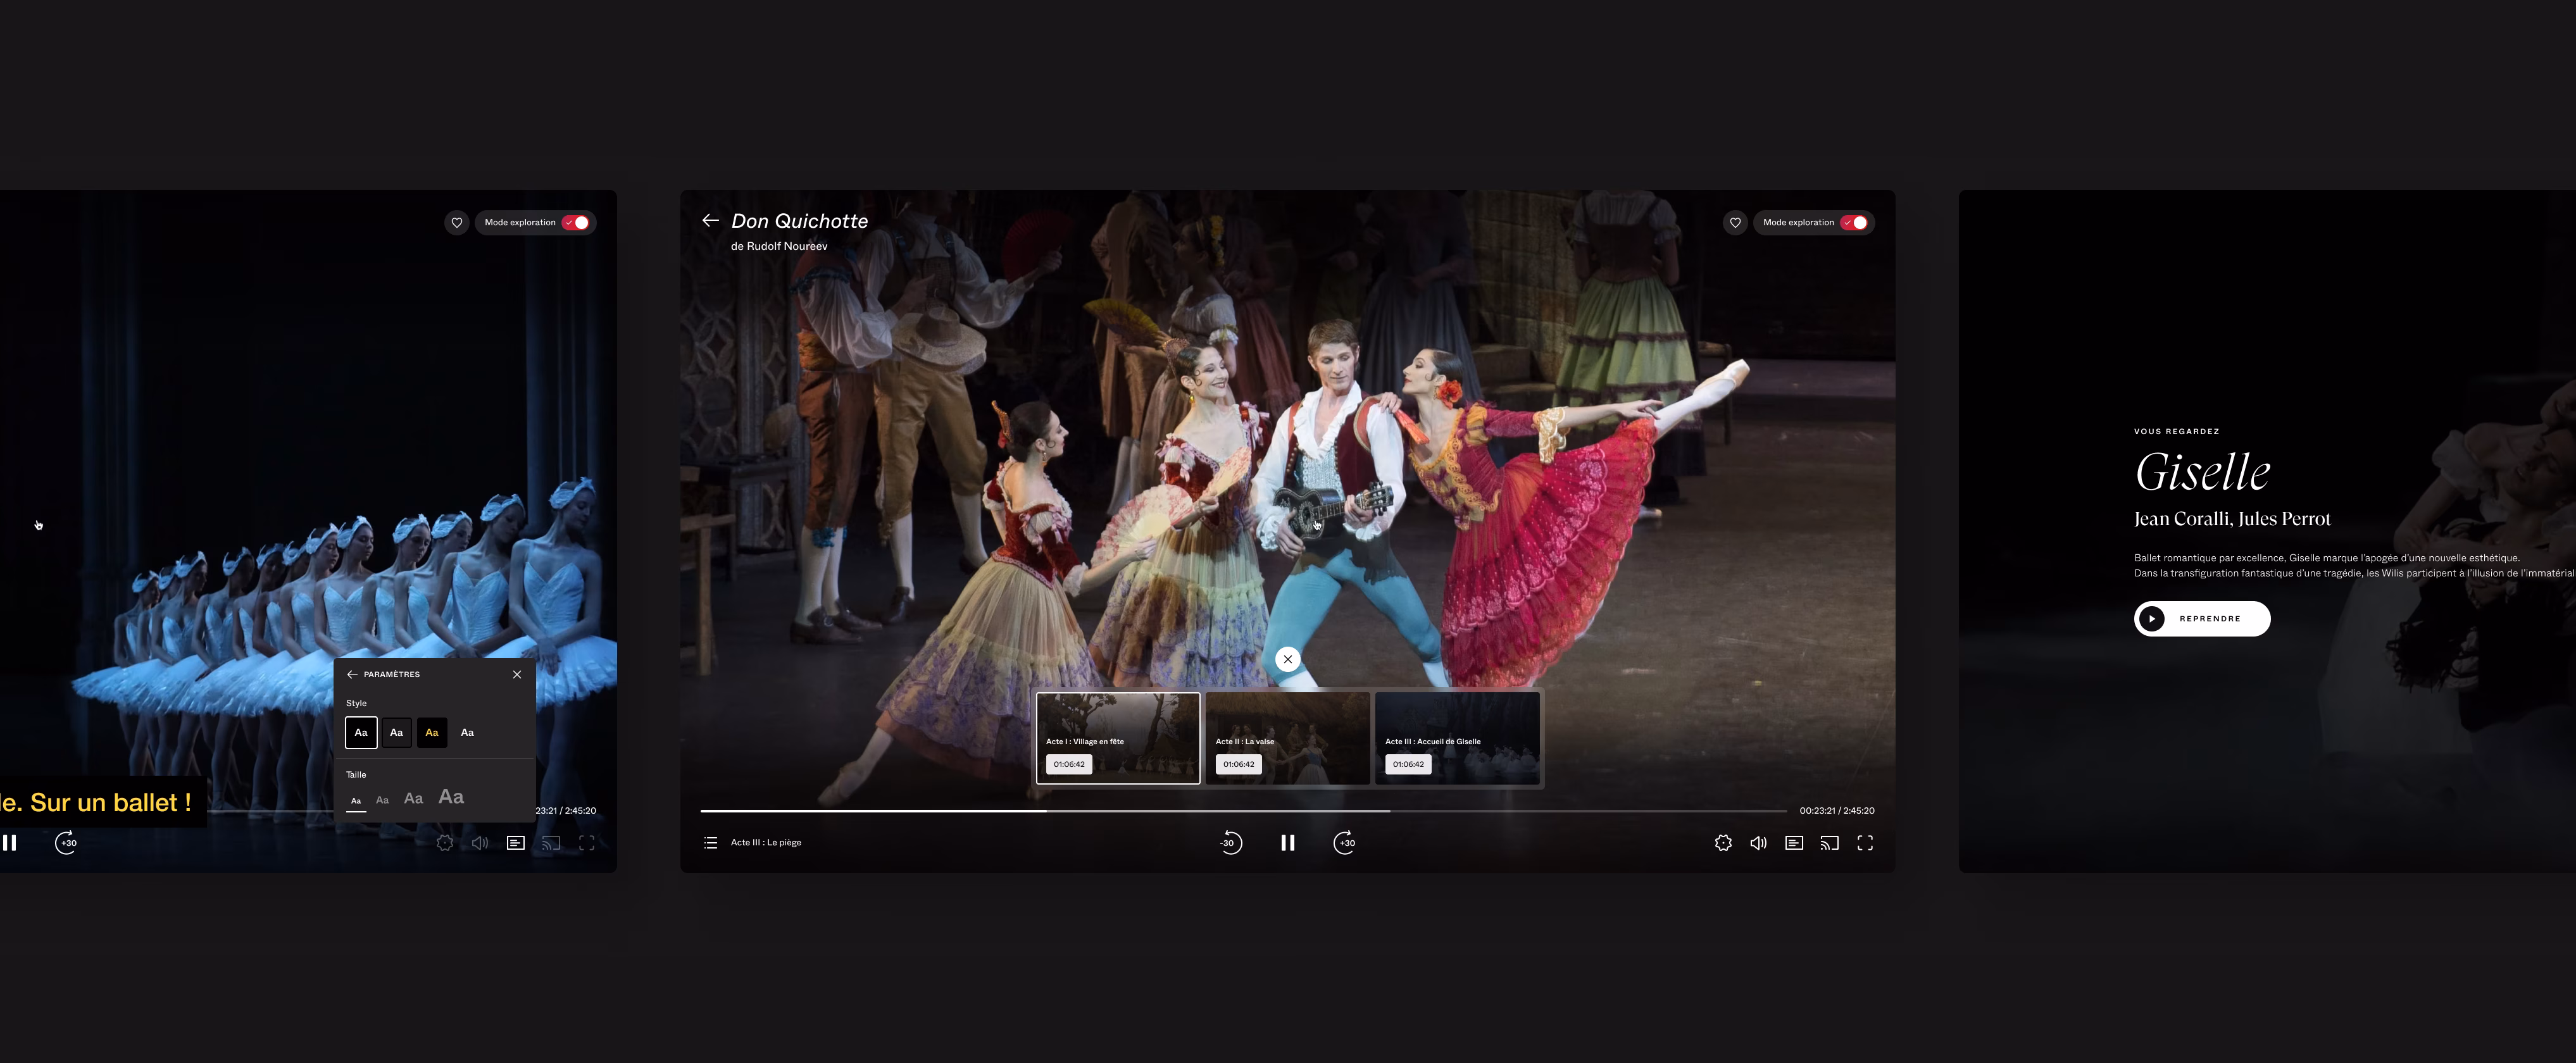Click the Giselle title on the right screen
The image size is (2576, 1063).
click(2202, 472)
